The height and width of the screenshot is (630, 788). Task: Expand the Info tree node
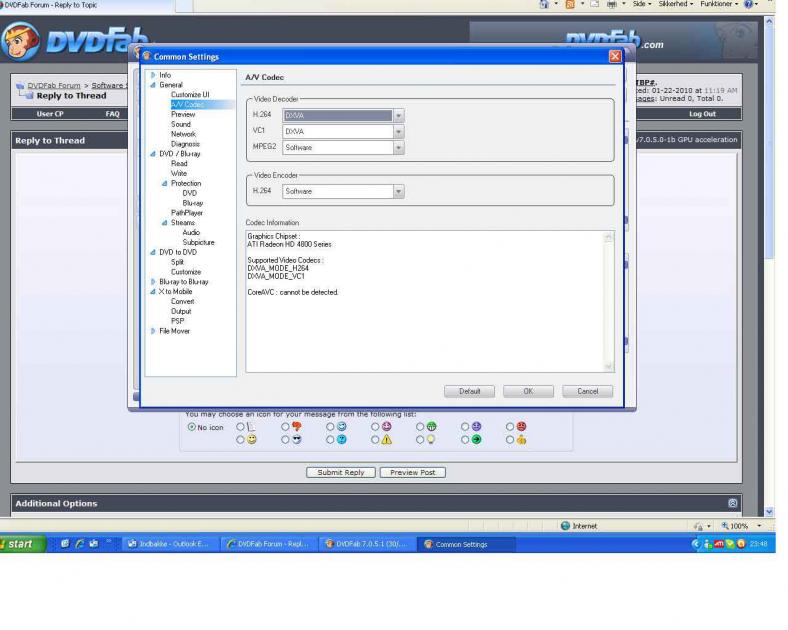(153, 75)
